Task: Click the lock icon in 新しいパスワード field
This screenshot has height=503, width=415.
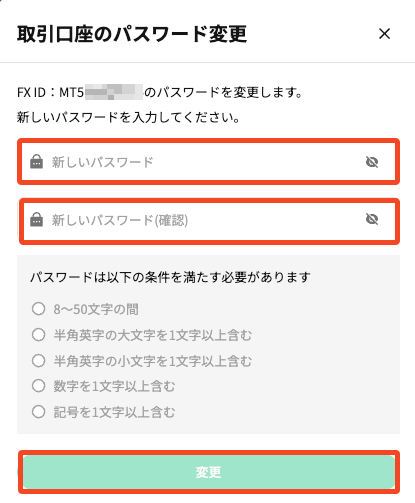Action: pos(36,162)
